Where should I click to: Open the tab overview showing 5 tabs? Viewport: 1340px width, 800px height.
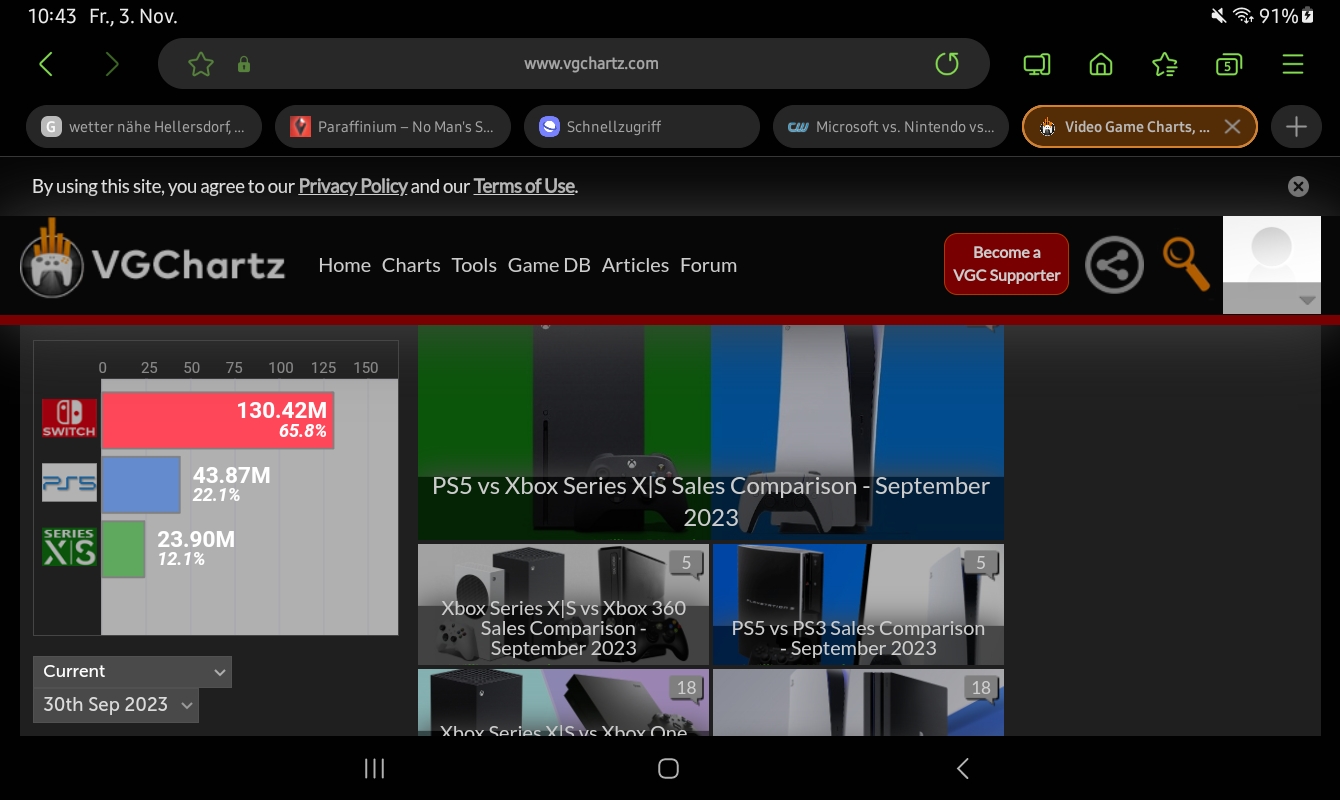tap(1228, 63)
